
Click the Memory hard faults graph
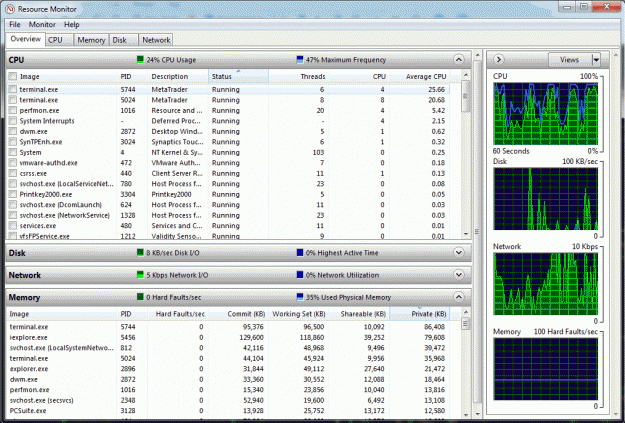click(546, 369)
